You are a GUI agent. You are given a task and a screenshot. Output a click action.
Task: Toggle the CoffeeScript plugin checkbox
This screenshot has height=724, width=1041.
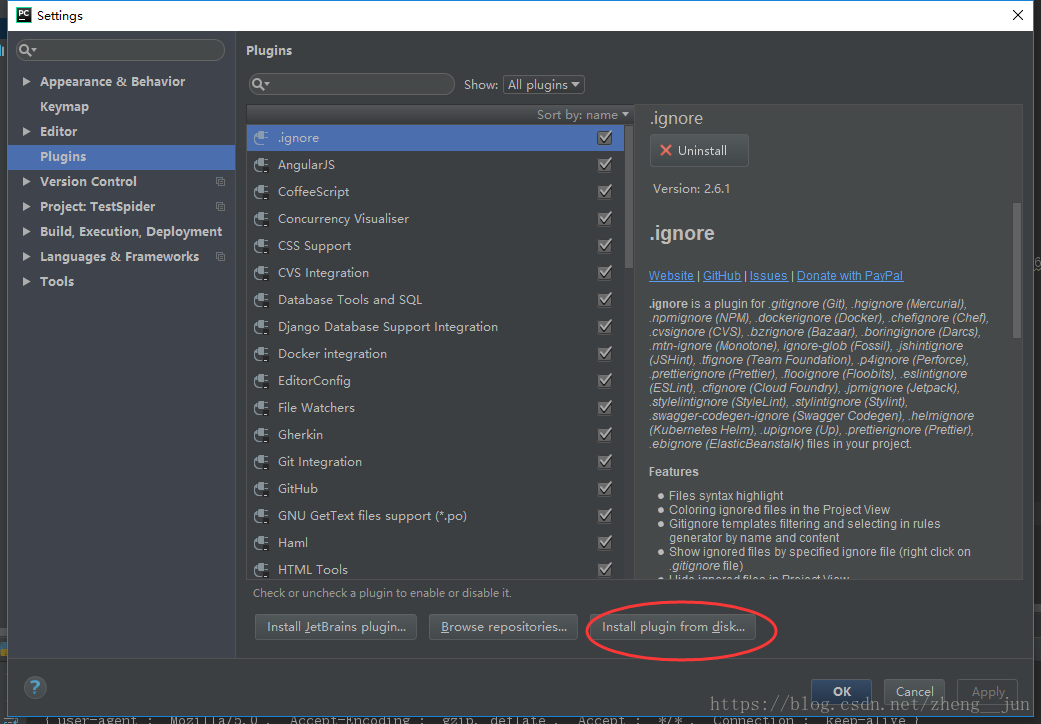pos(605,192)
